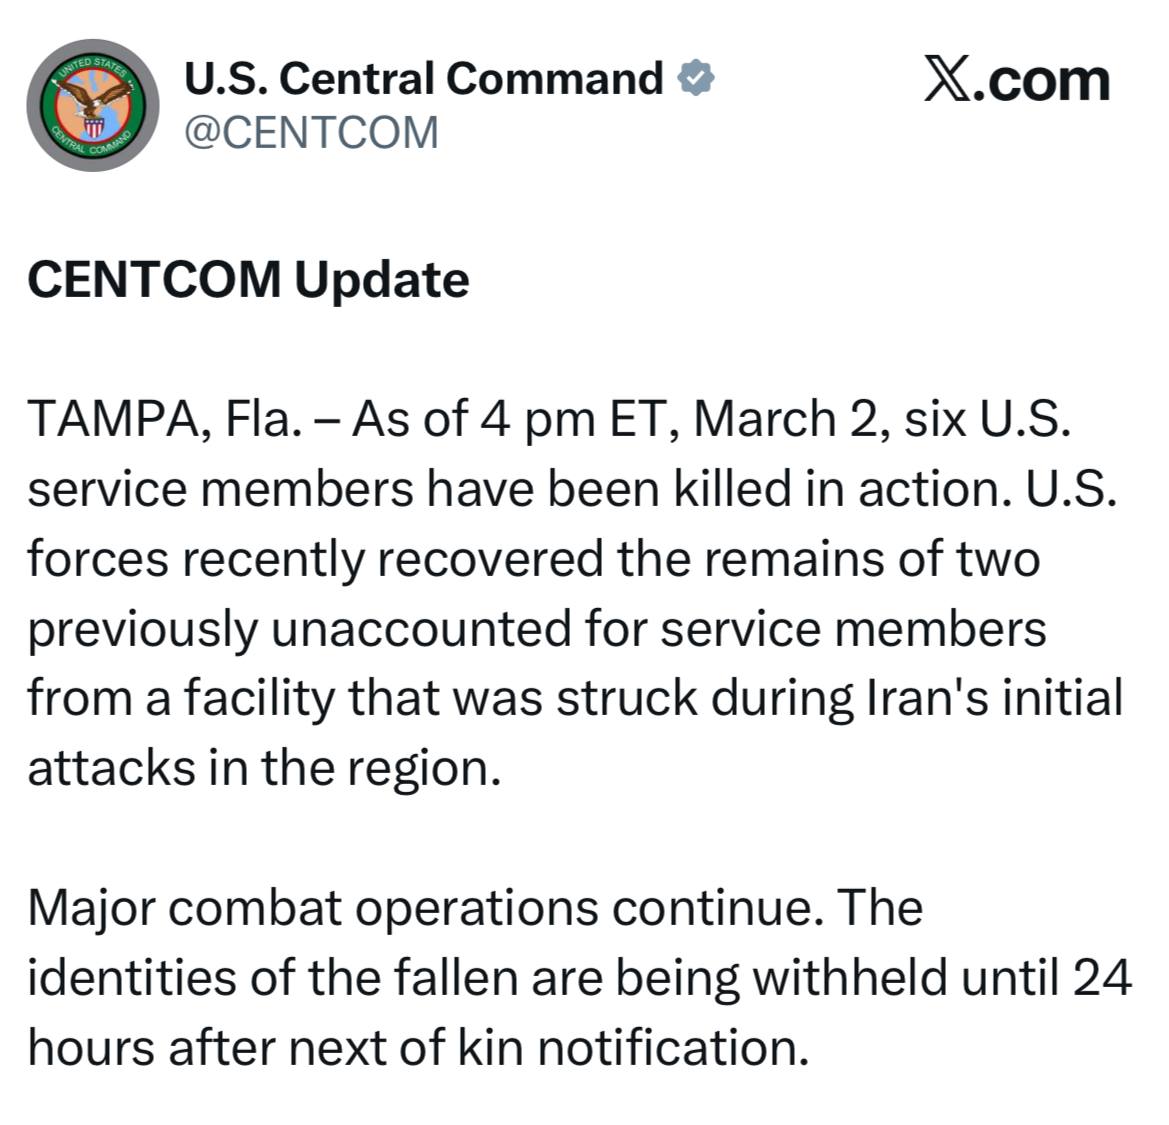Screen dimensions: 1169x1125
Task: Click the phrase "attacks in the region"
Action: tap(261, 769)
